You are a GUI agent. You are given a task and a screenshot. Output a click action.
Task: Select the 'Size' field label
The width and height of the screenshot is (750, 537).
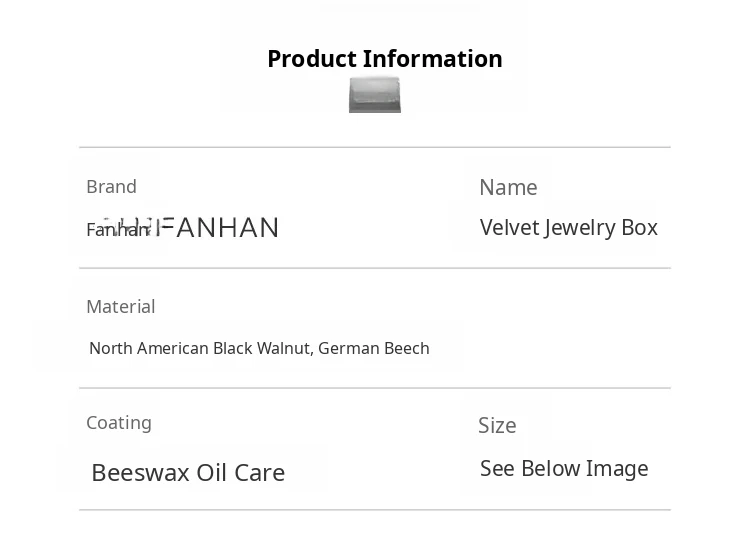[497, 426]
